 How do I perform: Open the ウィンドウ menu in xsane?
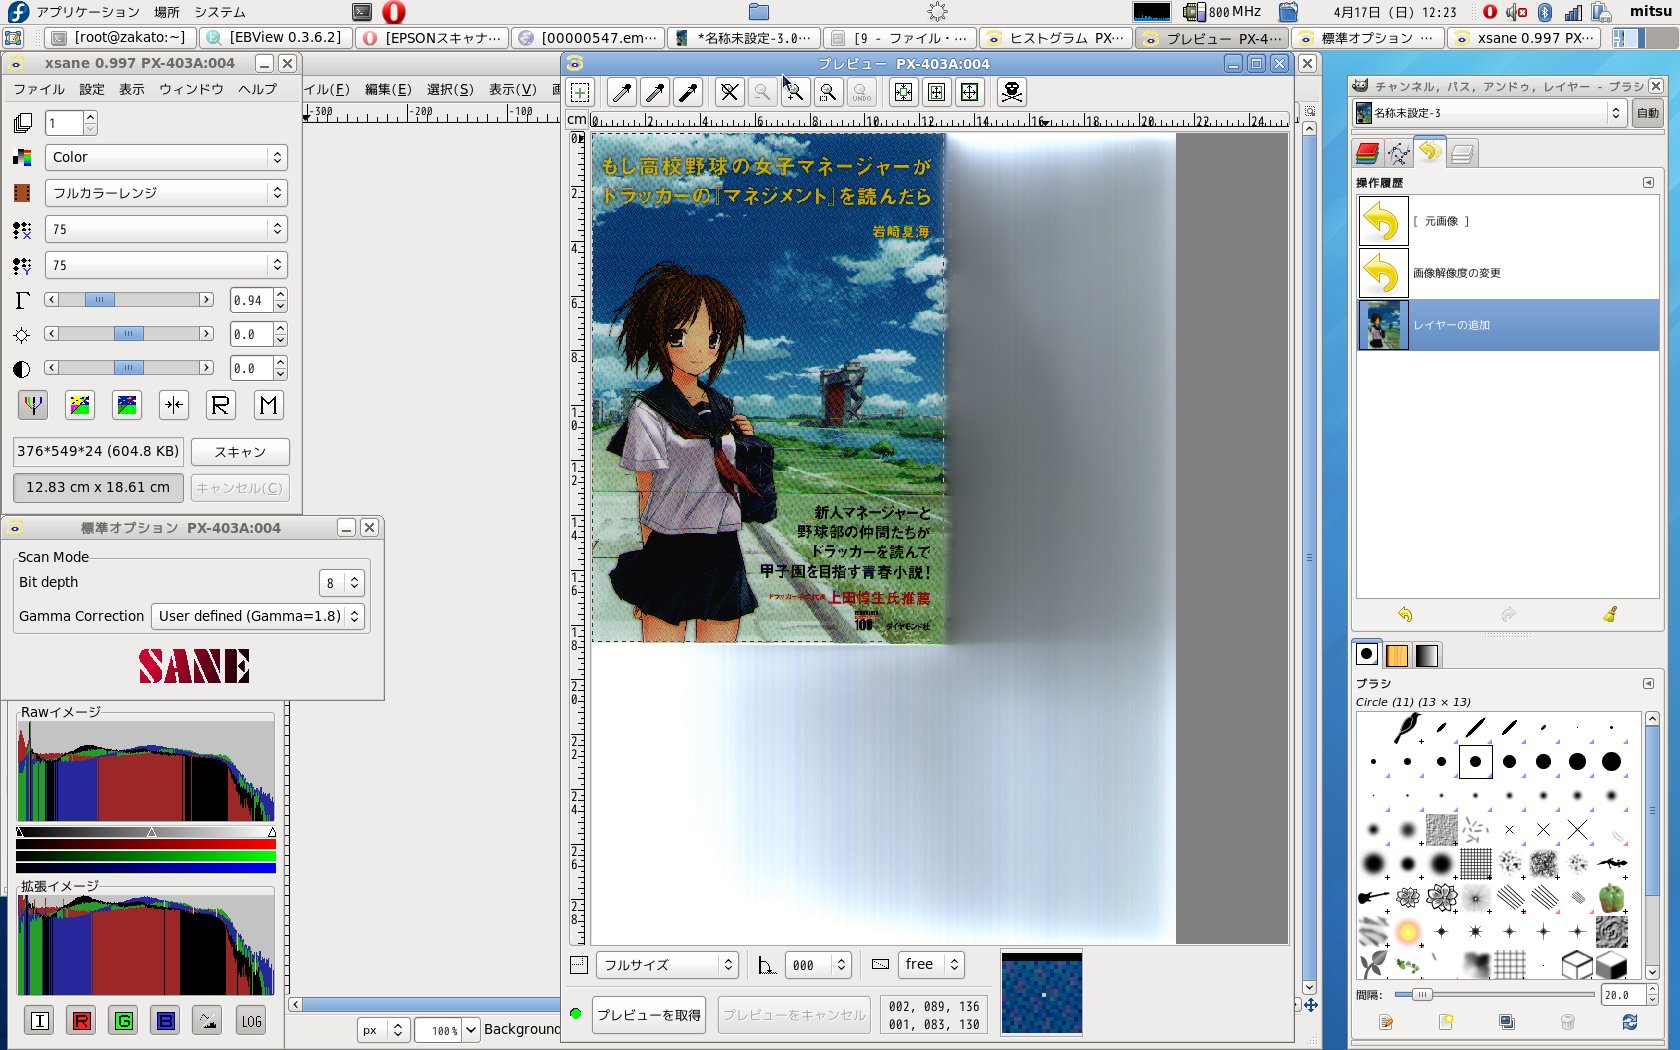pos(191,89)
